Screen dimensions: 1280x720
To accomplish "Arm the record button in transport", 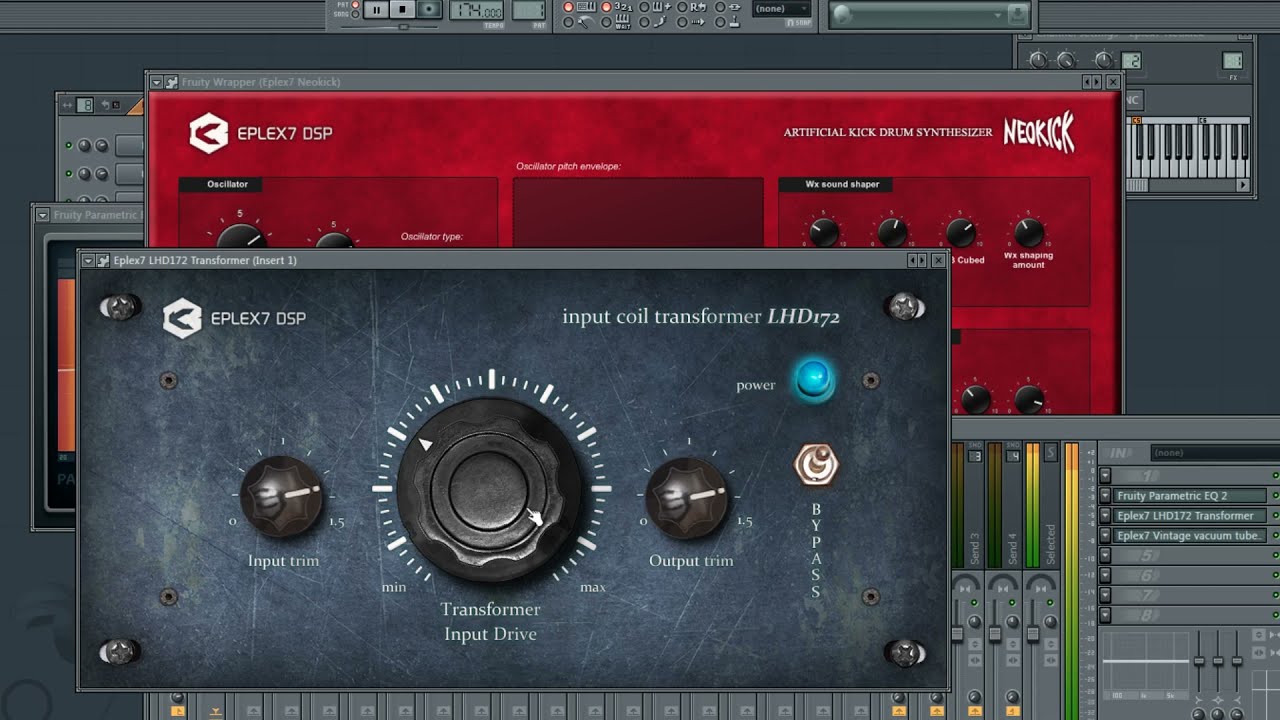I will [x=428, y=9].
